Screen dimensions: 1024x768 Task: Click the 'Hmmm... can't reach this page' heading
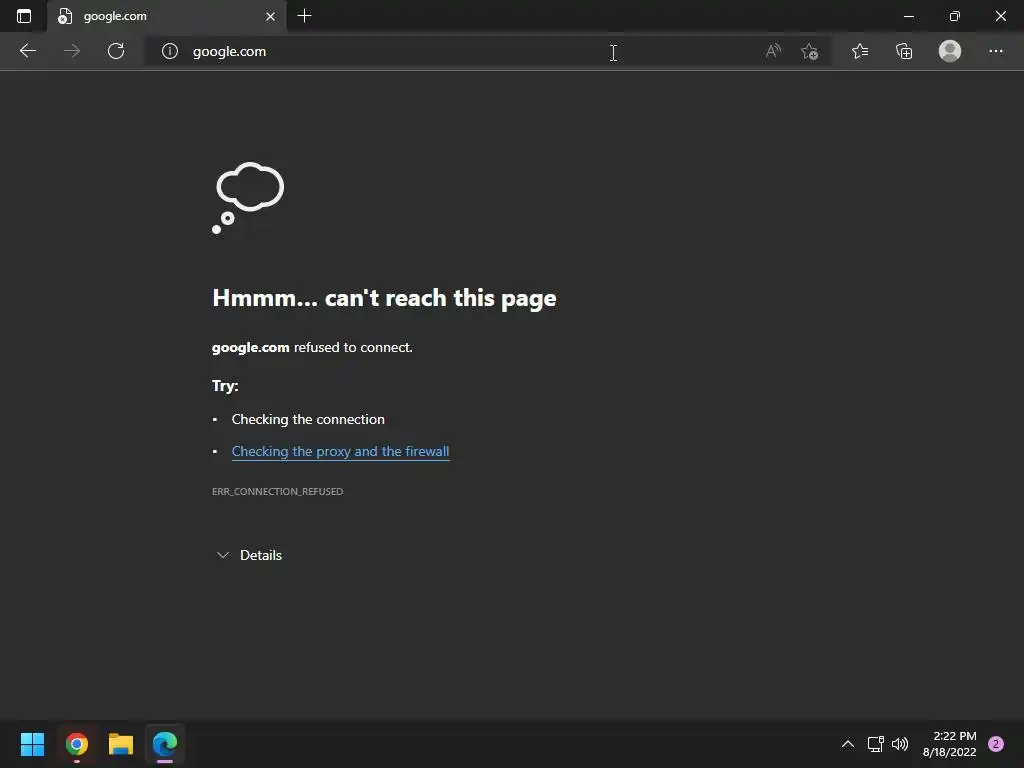point(384,298)
